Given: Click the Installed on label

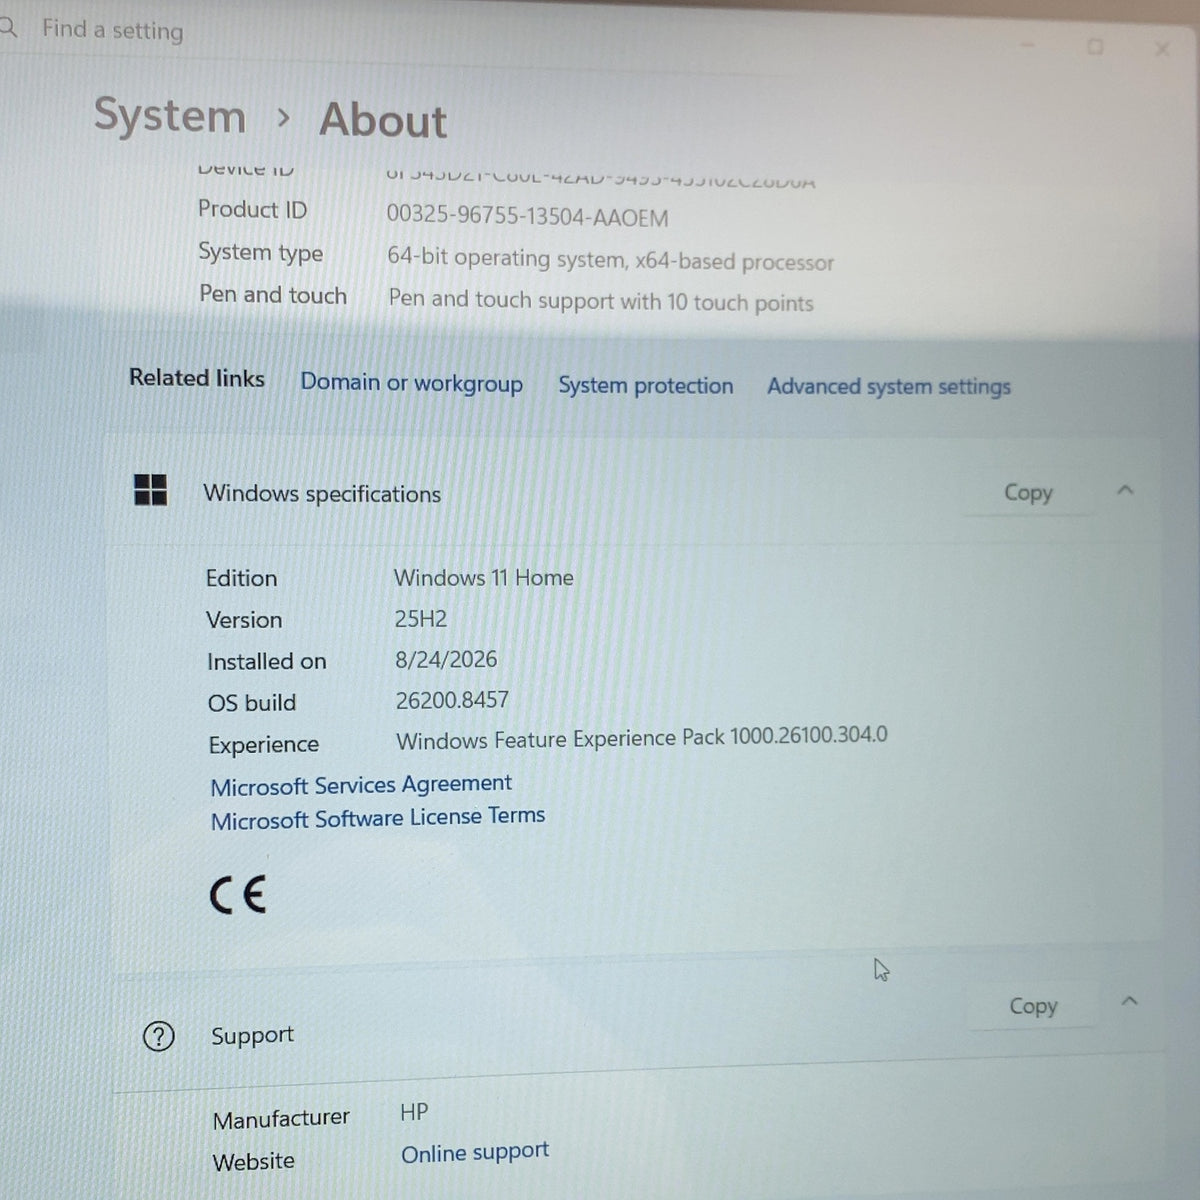Looking at the screenshot, I should pyautogui.click(x=266, y=662).
